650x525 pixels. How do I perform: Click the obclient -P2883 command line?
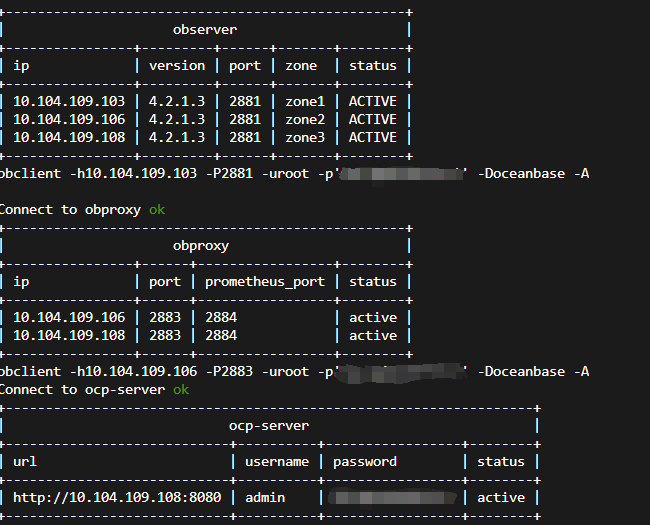pyautogui.click(x=294, y=372)
